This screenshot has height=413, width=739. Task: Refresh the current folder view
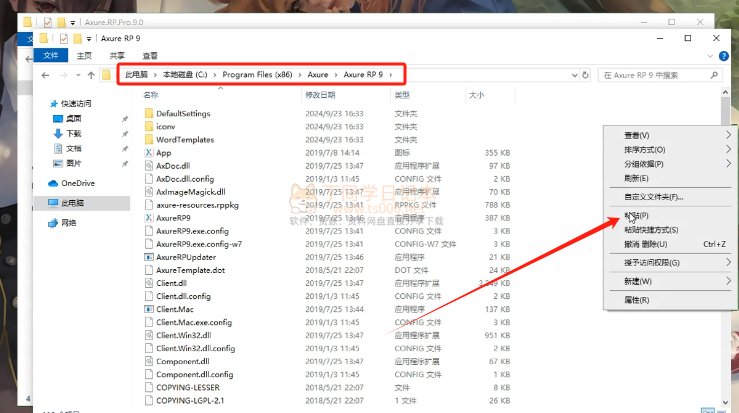pyautogui.click(x=585, y=75)
